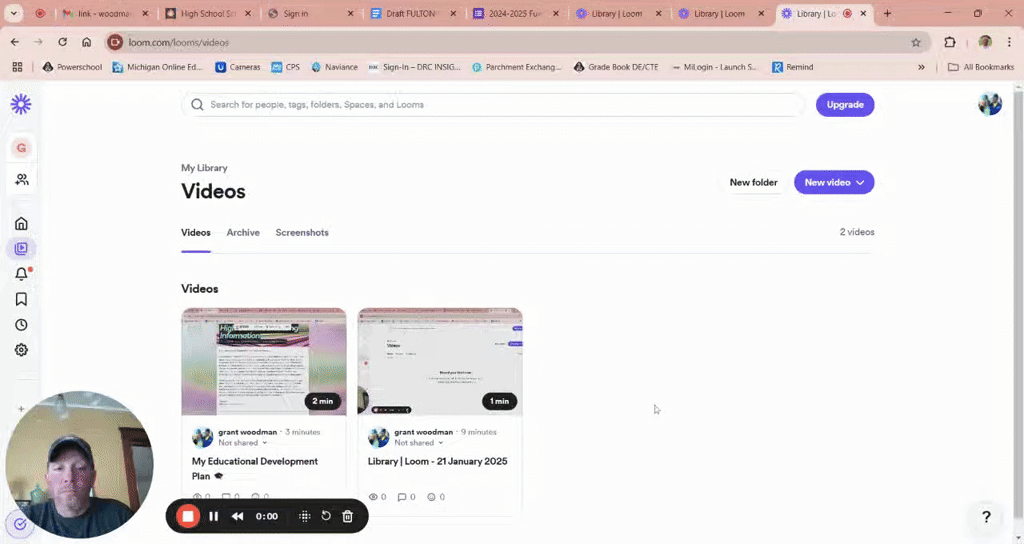
Task: Switch to the High School browser tab
Action: pyautogui.click(x=208, y=14)
